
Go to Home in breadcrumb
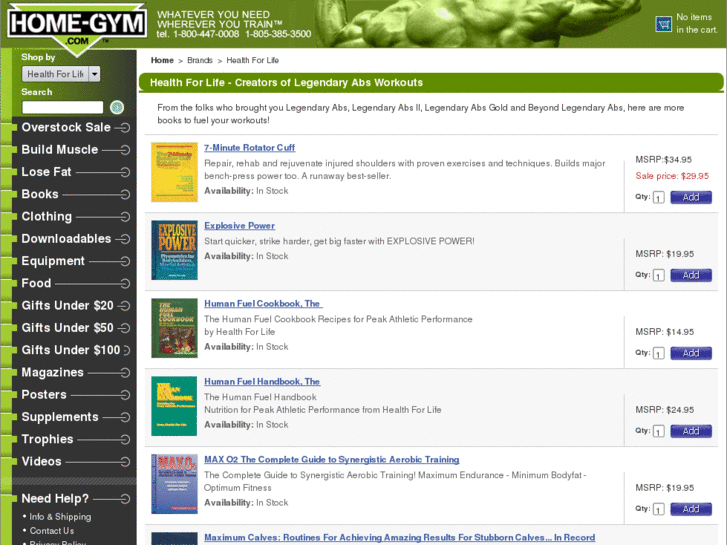(x=162, y=60)
